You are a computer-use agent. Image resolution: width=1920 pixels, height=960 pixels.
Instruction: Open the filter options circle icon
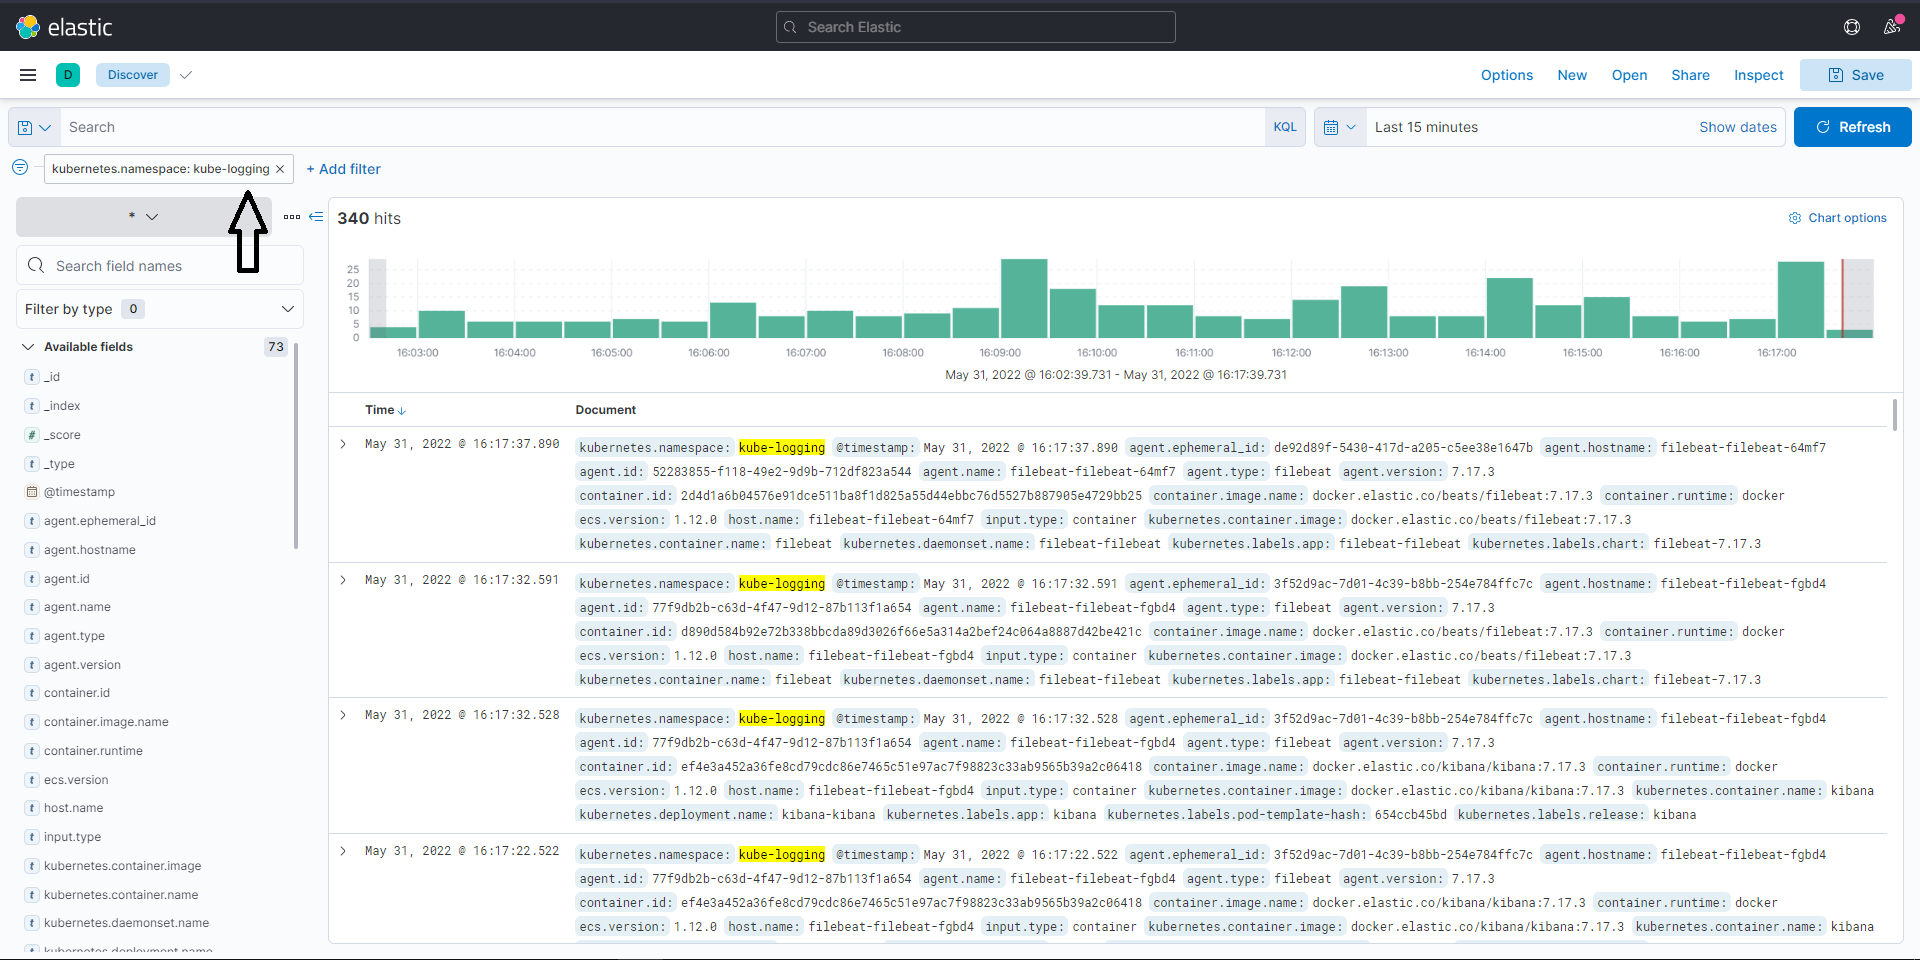click(20, 168)
